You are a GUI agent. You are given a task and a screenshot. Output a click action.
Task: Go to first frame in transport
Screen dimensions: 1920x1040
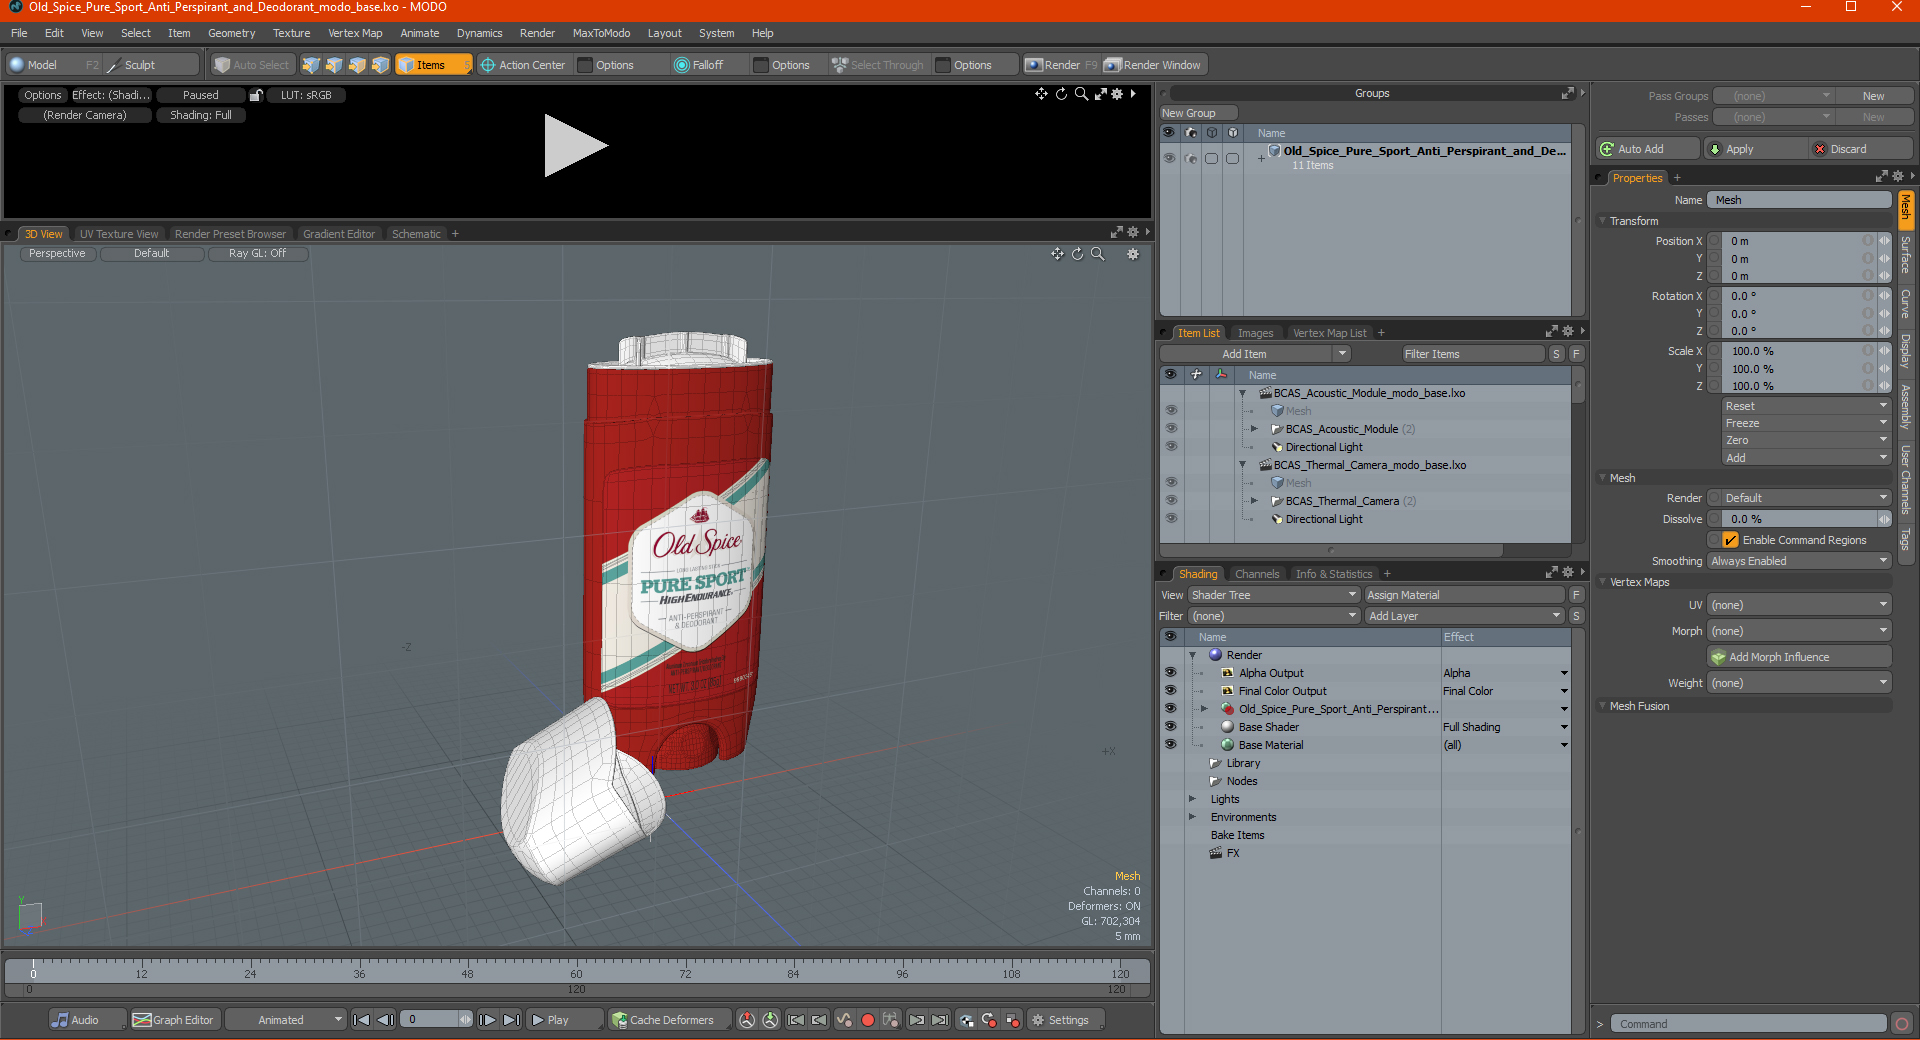(x=362, y=1020)
